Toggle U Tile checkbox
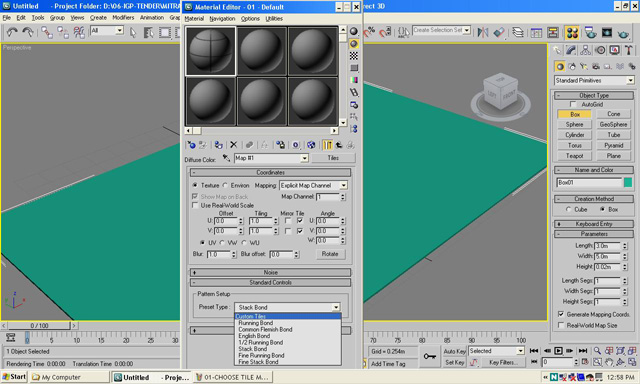The image size is (640, 384). pyautogui.click(x=300, y=221)
